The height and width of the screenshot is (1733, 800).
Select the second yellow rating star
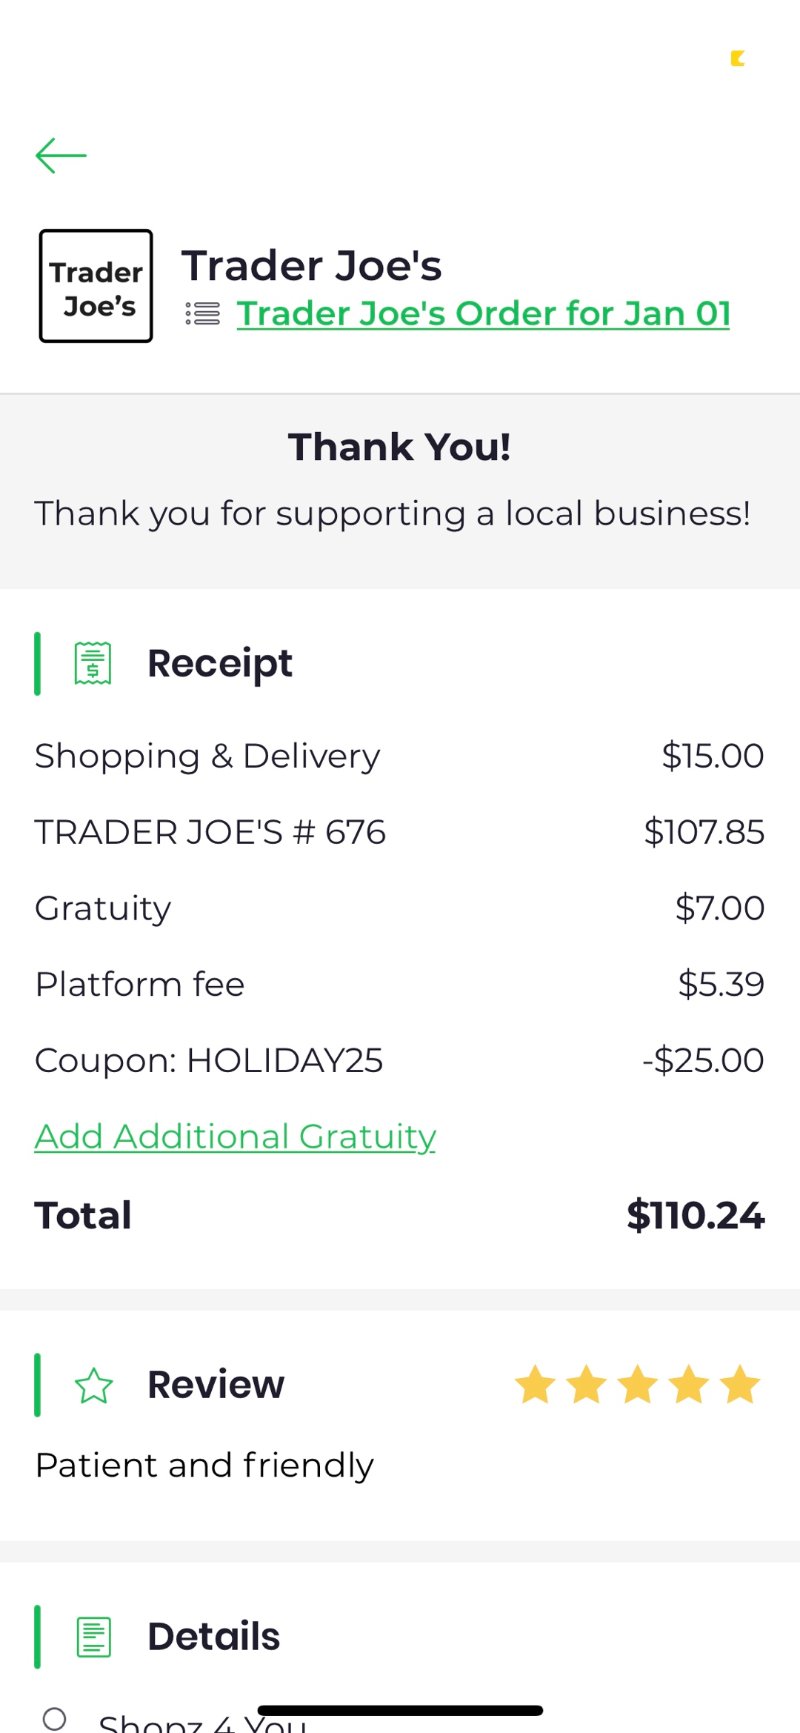(x=586, y=1385)
